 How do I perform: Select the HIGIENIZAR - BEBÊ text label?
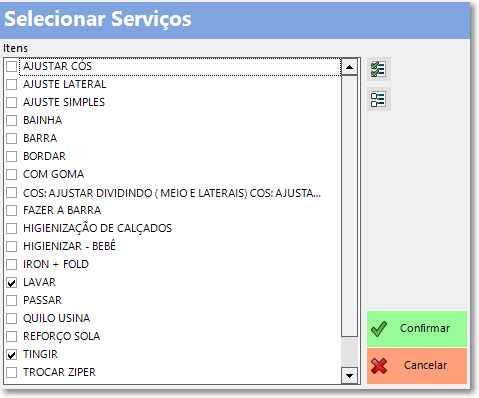coord(69,246)
